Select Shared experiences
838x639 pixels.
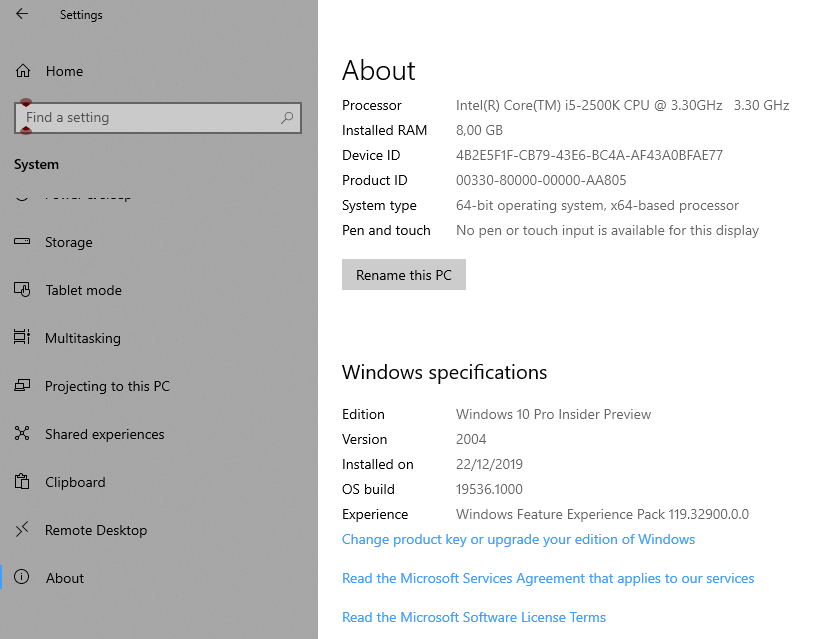[159, 434]
